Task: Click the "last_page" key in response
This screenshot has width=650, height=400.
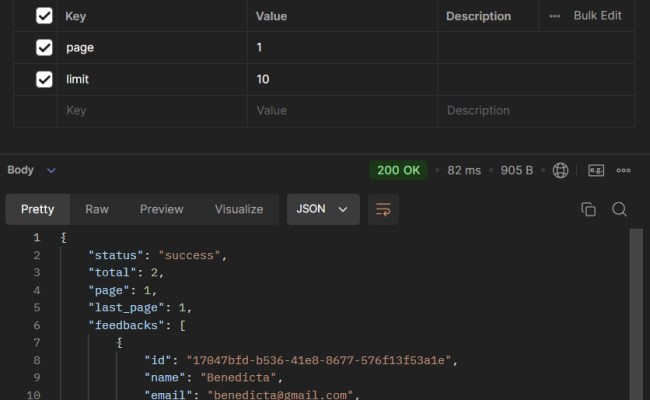Action: click(126, 308)
